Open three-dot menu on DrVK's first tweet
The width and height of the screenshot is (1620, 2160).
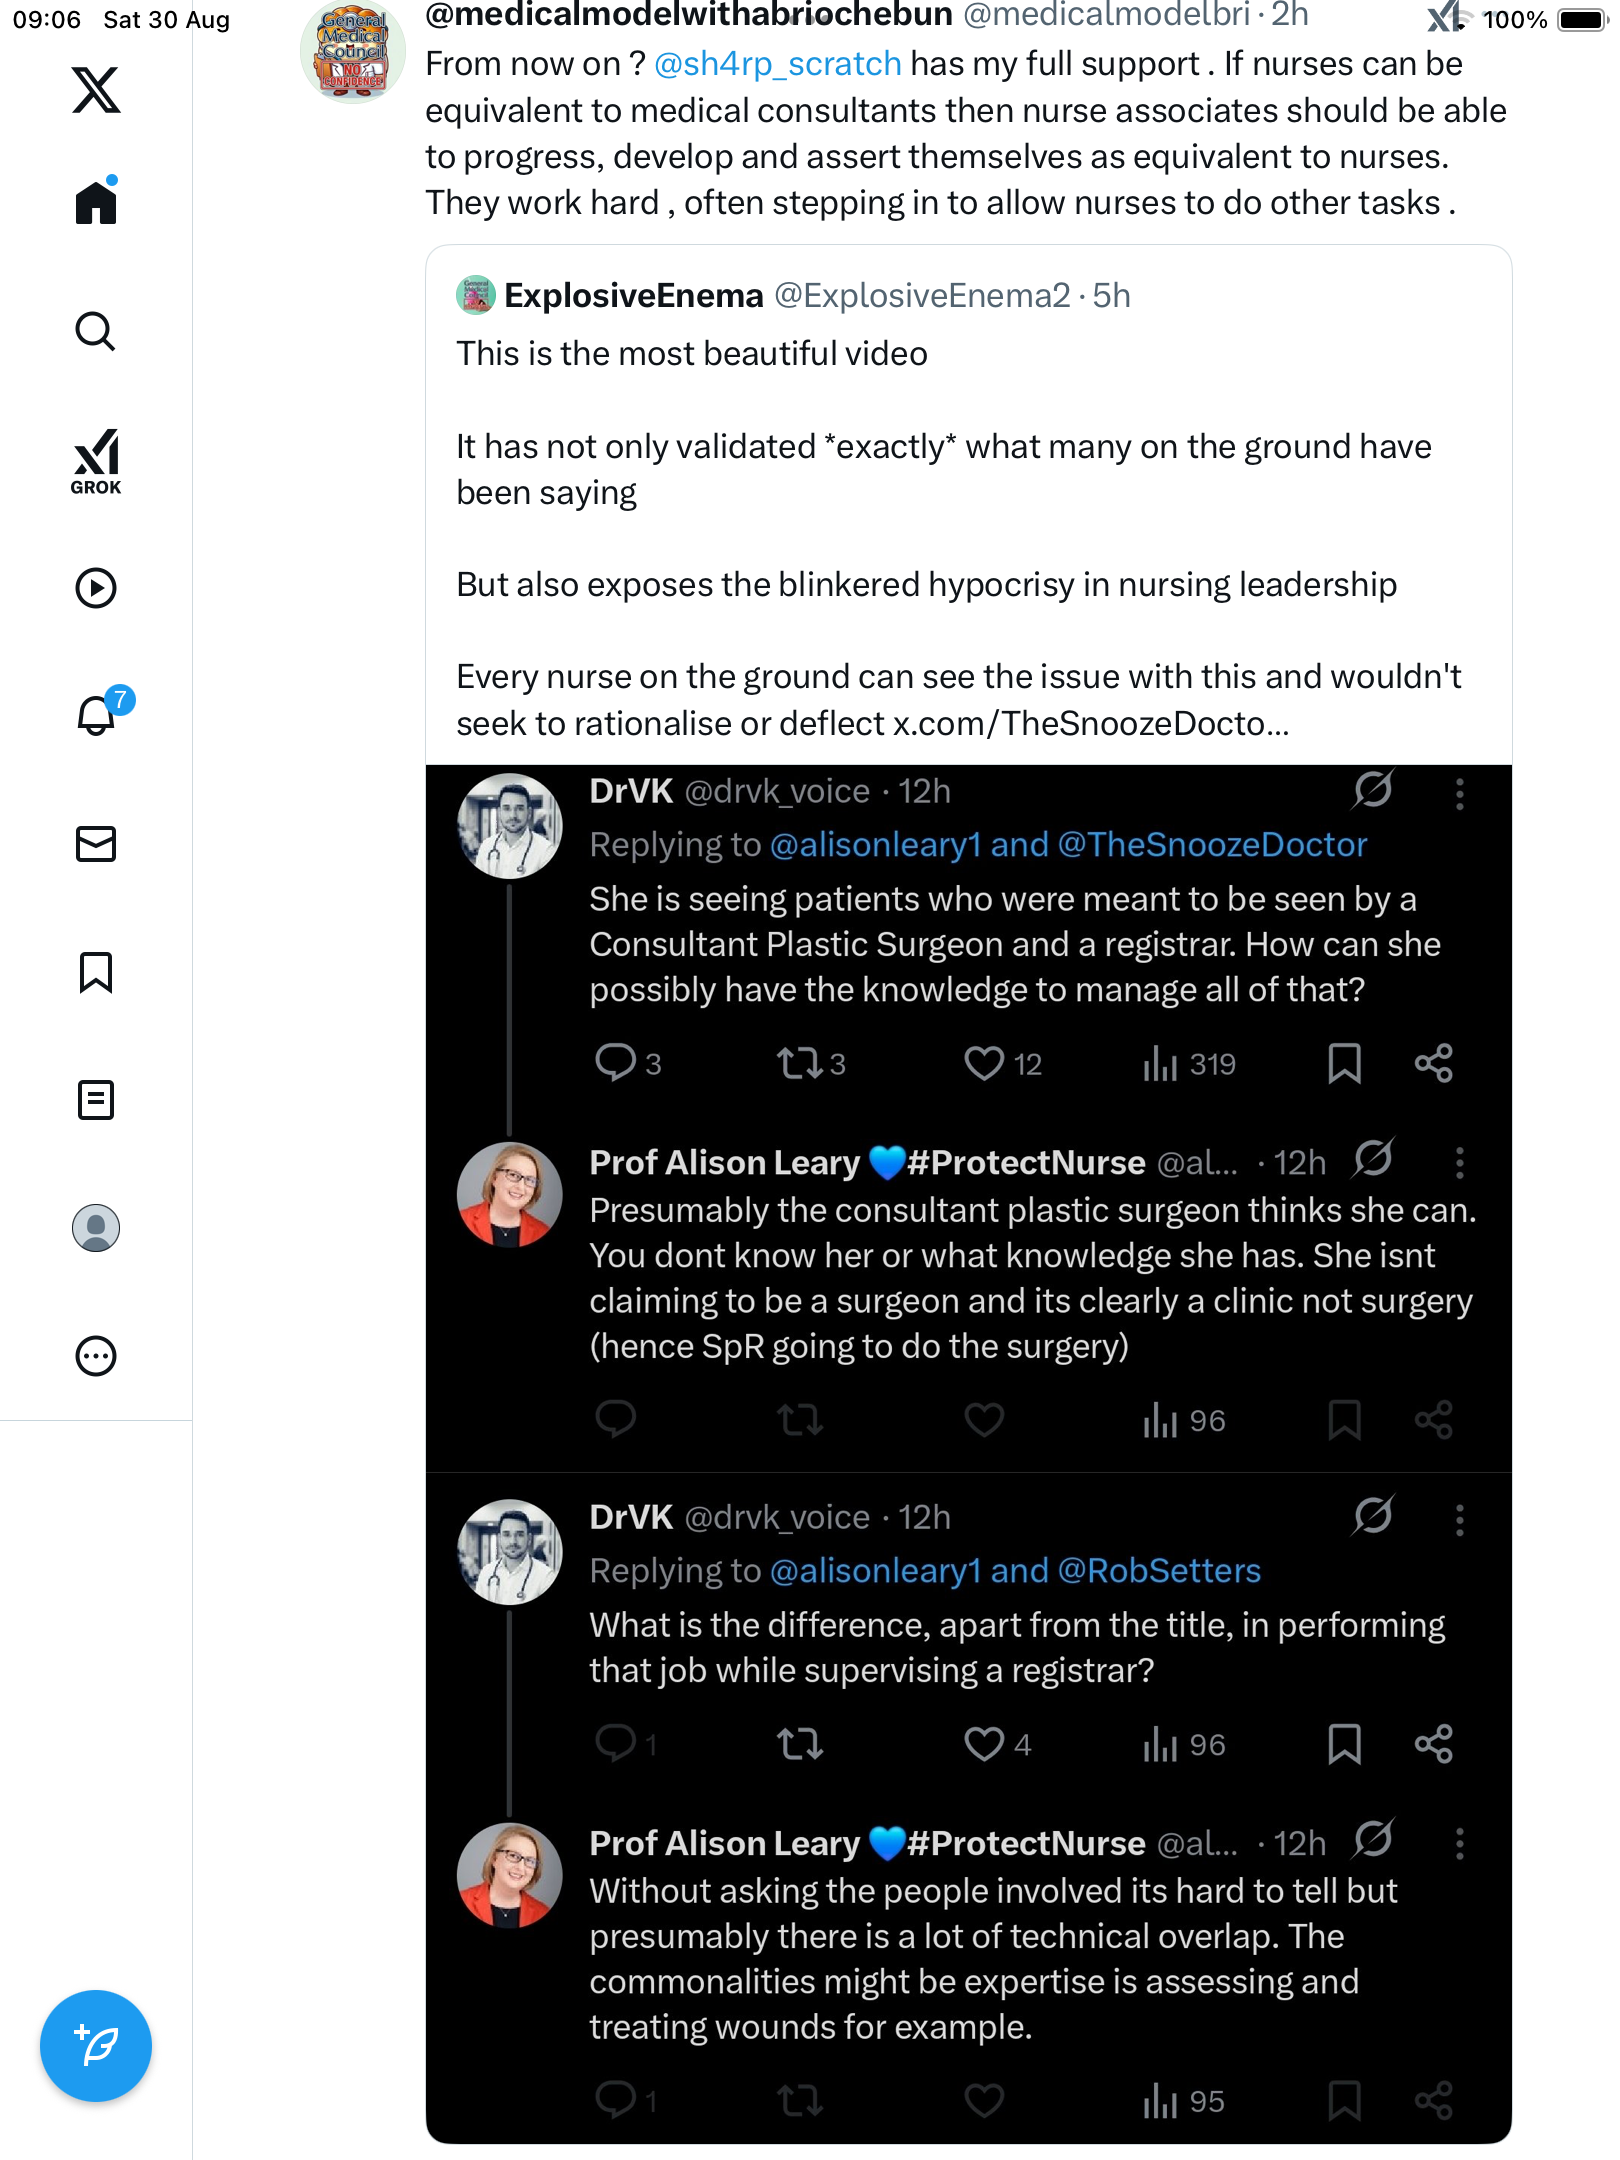pos(1460,793)
